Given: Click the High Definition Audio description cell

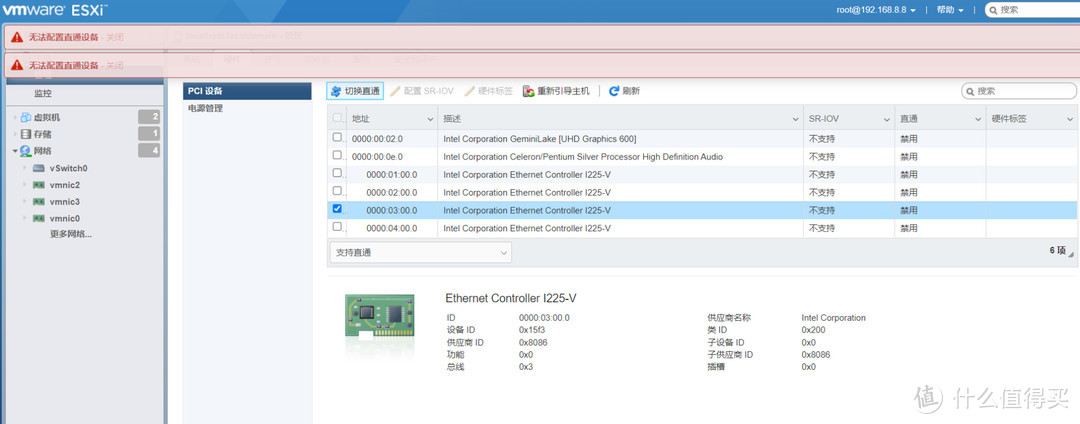Looking at the screenshot, I should click(583, 156).
